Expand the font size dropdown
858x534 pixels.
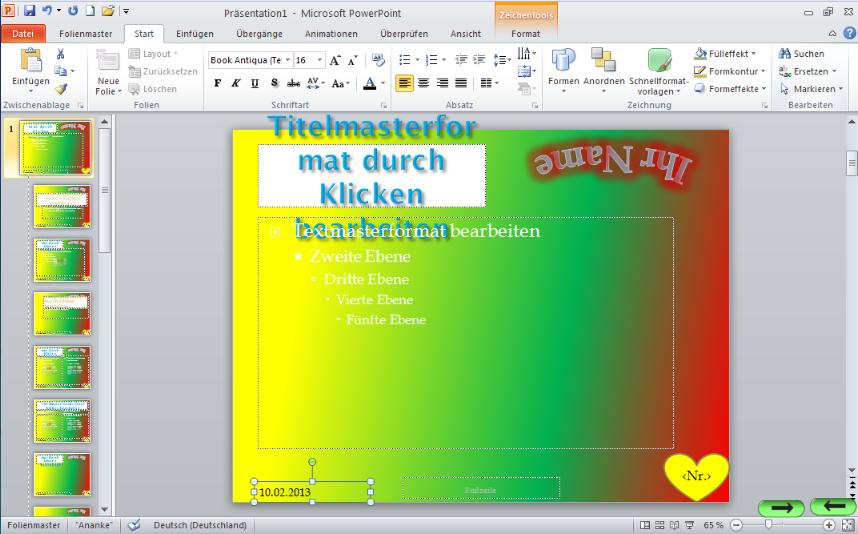tap(318, 60)
